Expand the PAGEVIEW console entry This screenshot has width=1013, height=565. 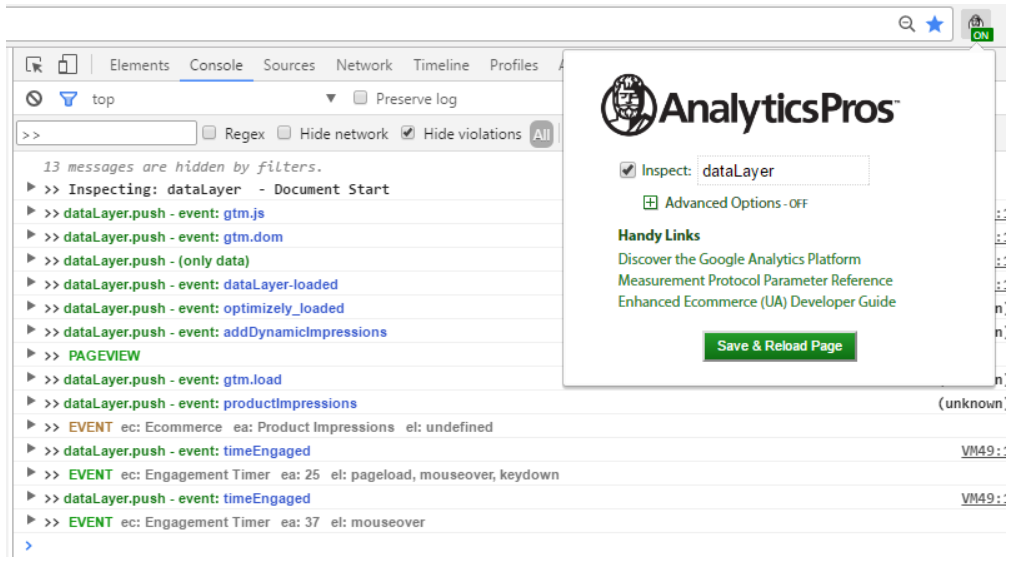point(32,355)
